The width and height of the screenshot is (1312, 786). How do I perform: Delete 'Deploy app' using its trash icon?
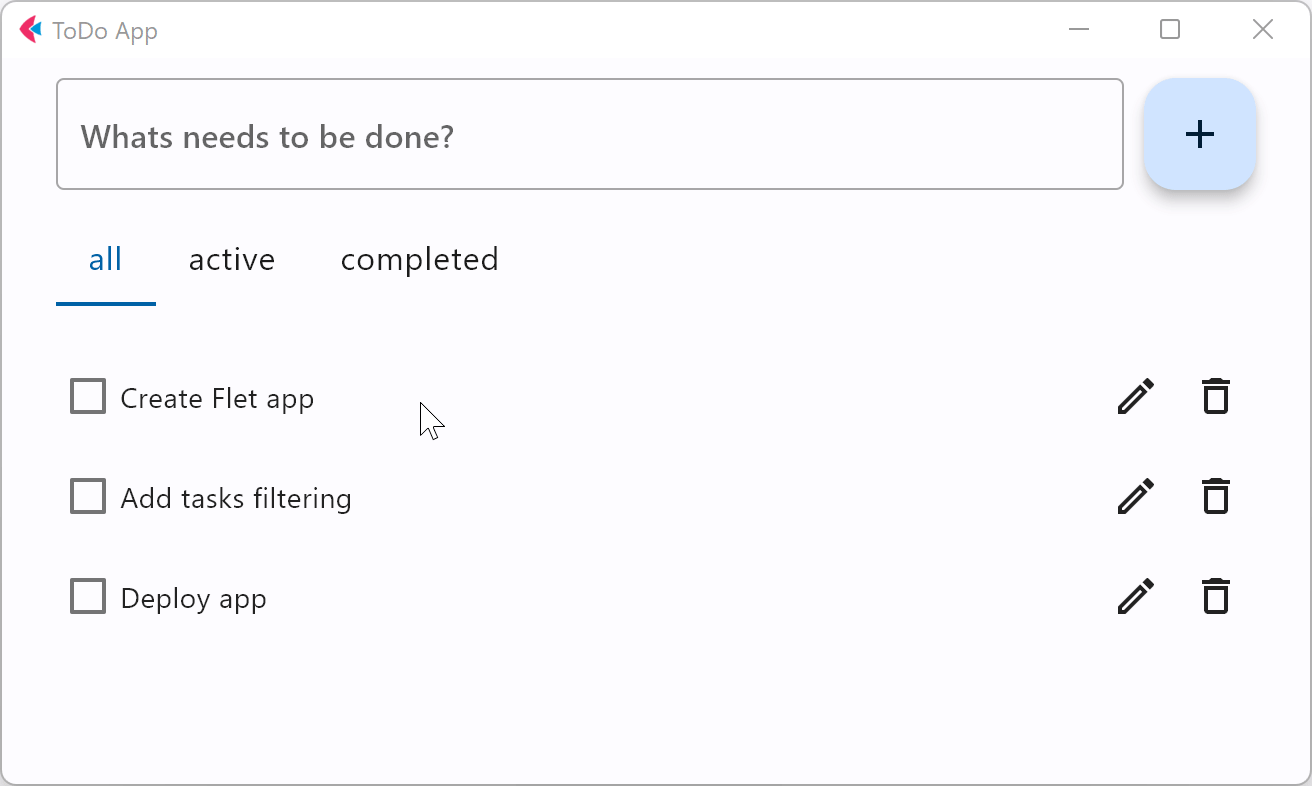[x=1216, y=596]
